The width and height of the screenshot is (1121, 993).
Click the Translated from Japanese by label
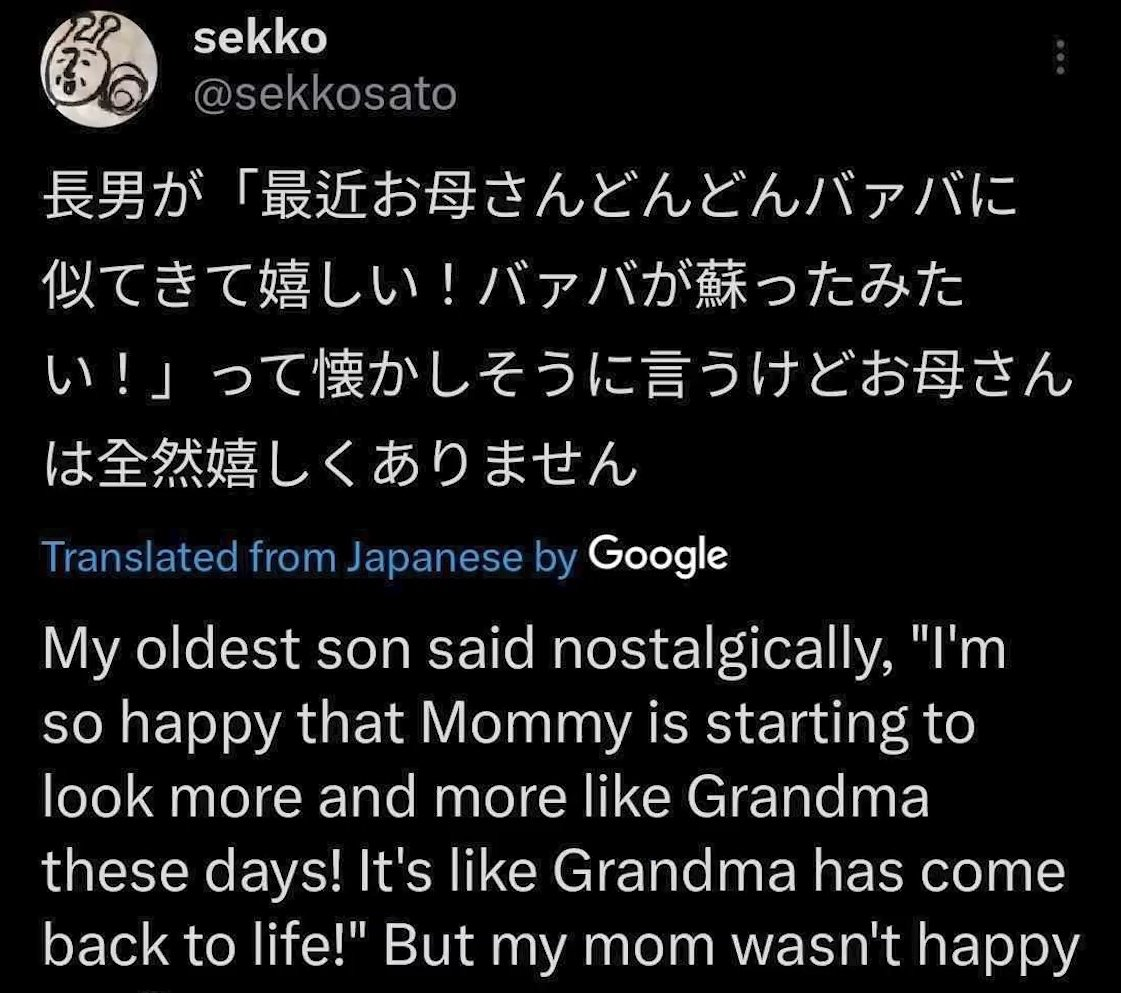click(x=310, y=557)
